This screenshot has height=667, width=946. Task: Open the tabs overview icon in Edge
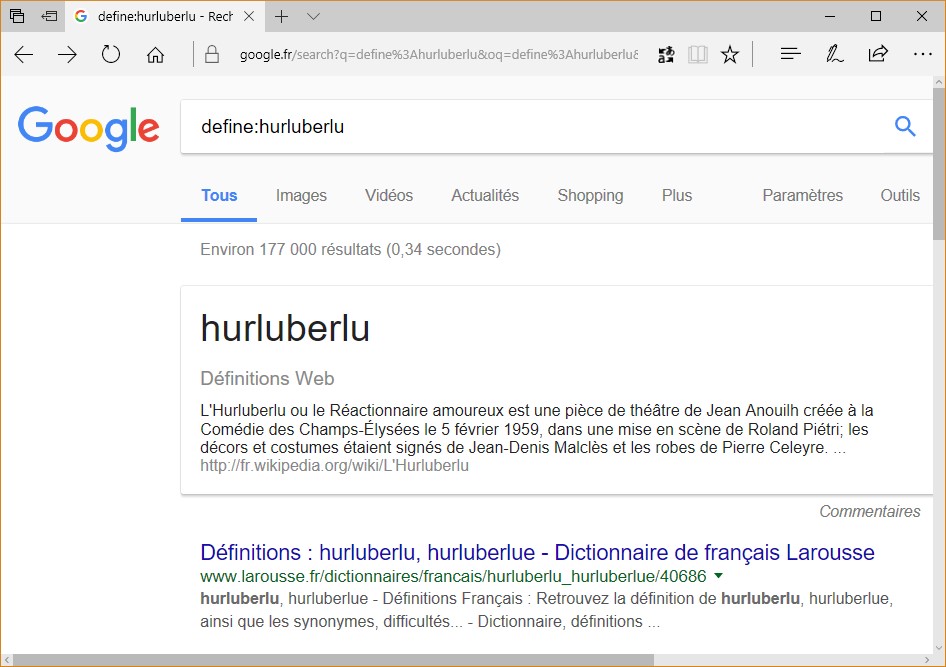coord(17,16)
